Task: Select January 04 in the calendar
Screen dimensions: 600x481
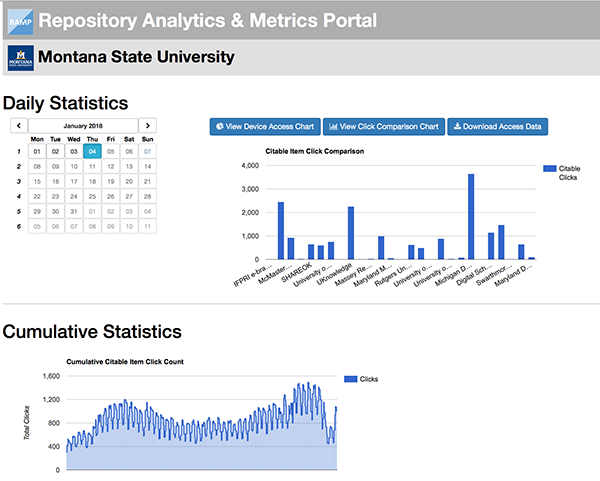Action: pyautogui.click(x=92, y=152)
